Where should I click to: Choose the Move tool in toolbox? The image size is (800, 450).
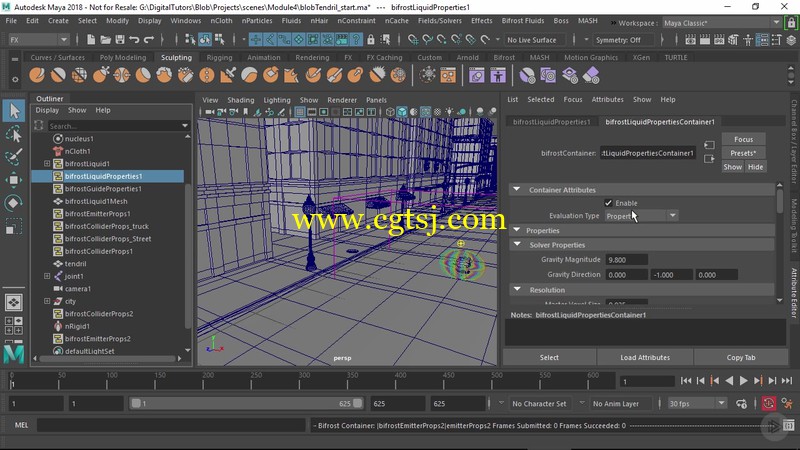click(14, 180)
